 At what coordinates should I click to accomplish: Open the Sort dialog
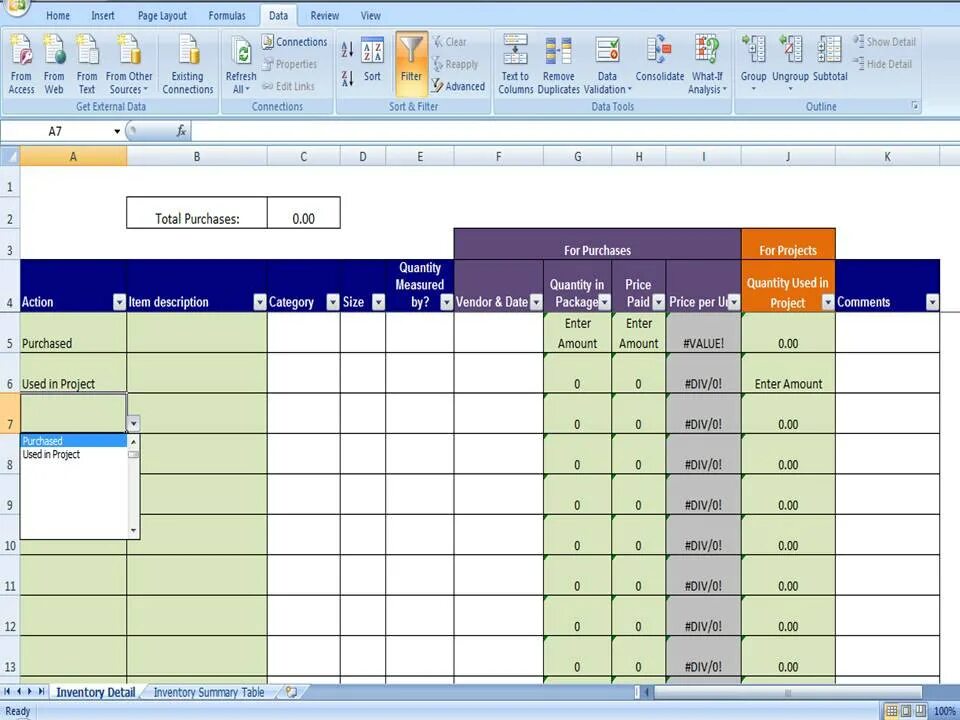coord(372,59)
